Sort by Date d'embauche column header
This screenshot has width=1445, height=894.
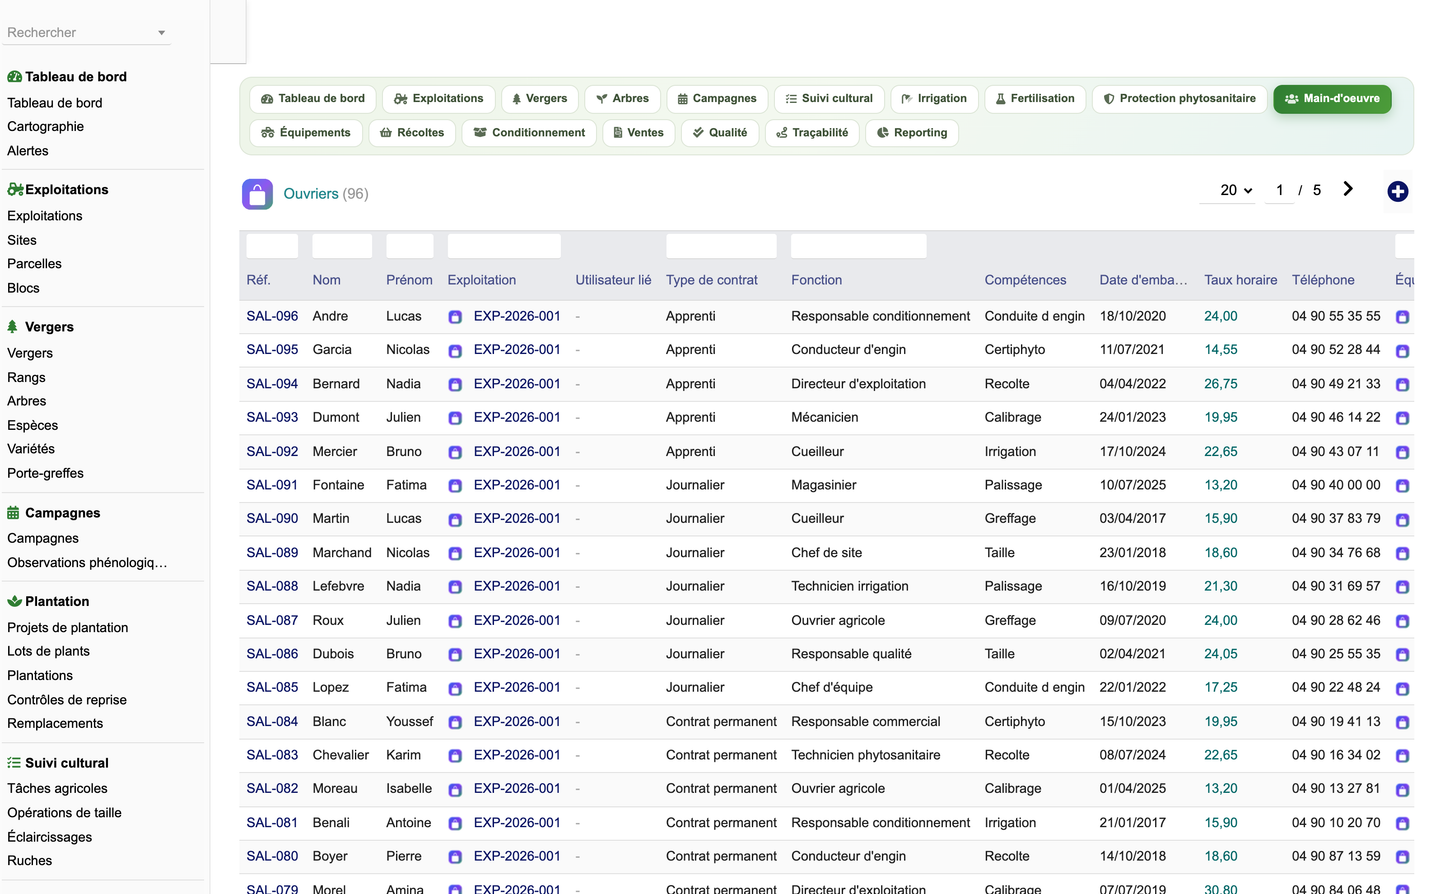1144,281
